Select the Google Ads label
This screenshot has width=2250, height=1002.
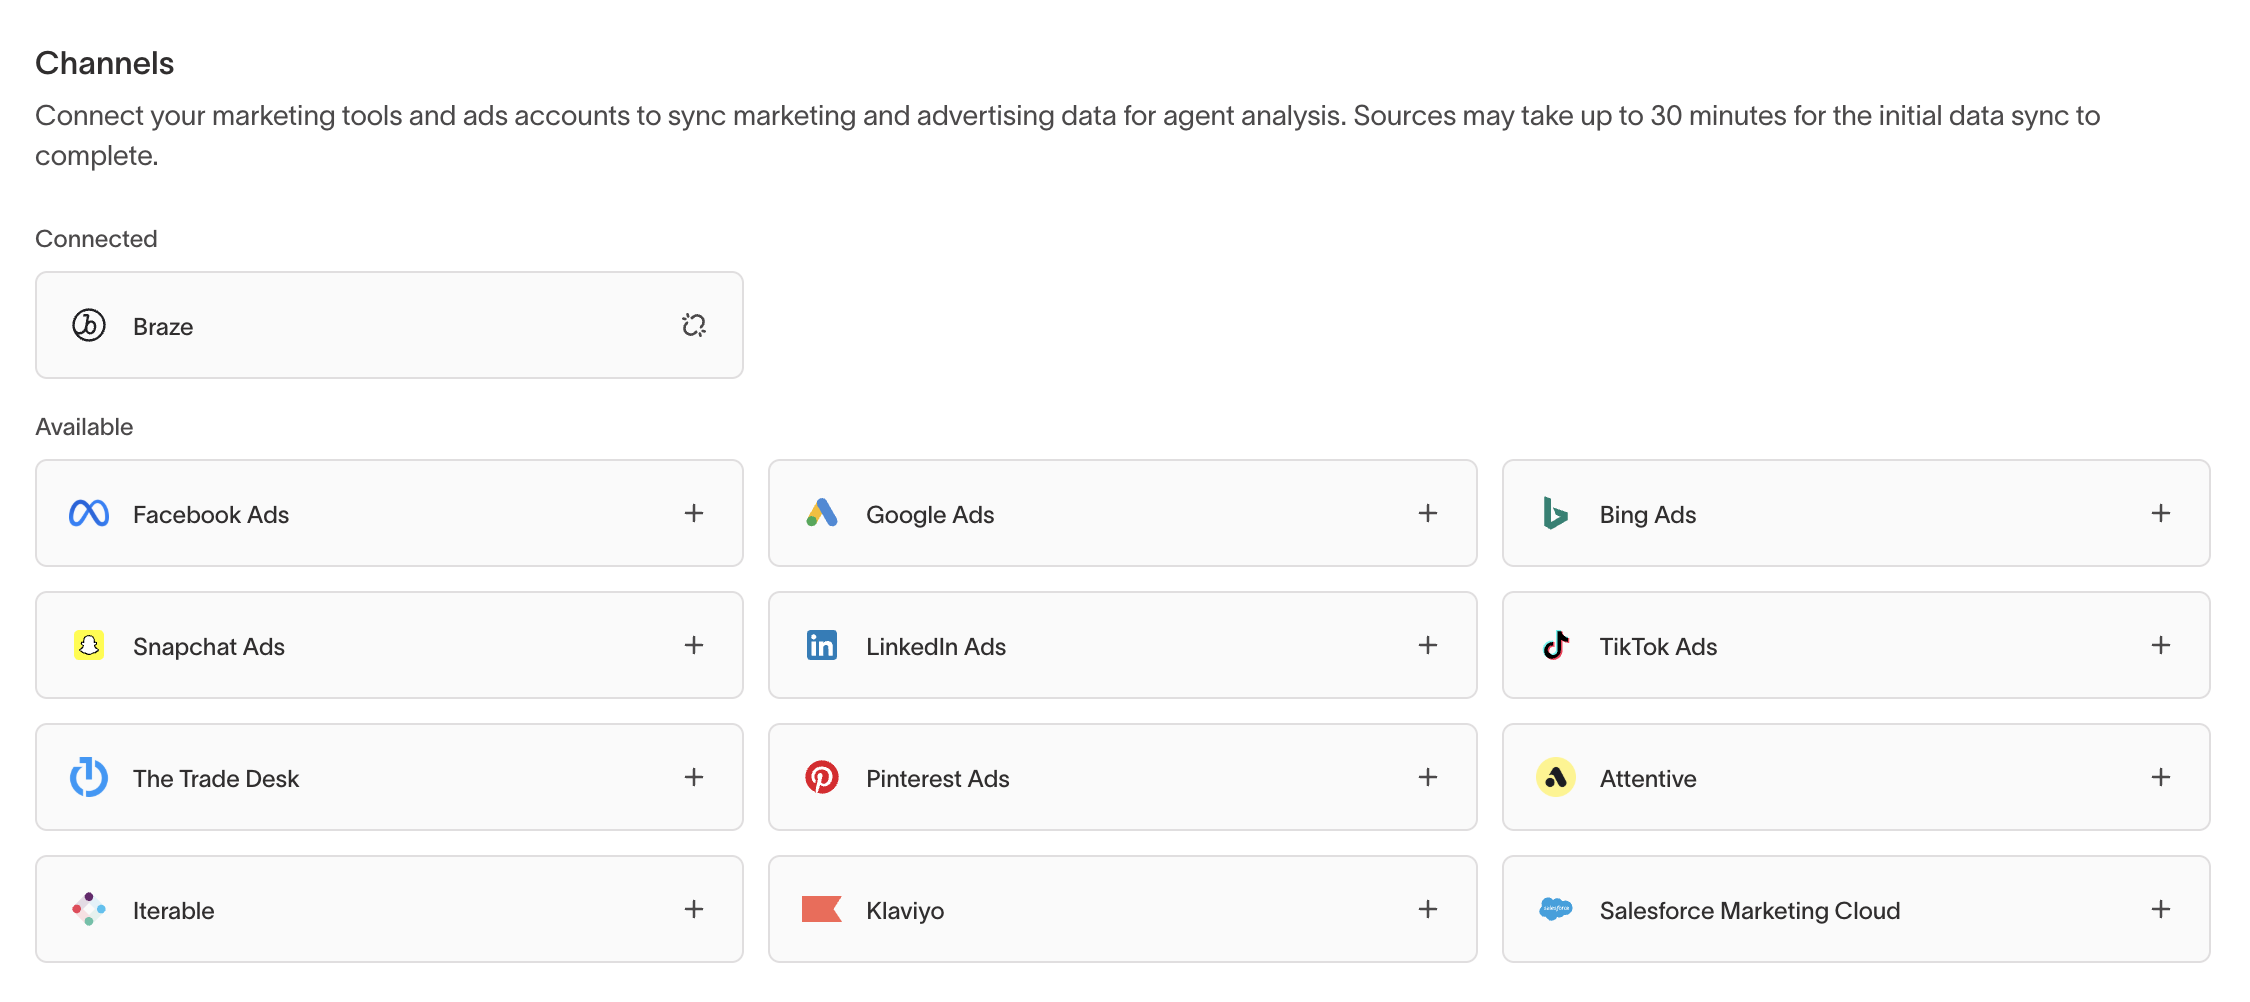coord(930,515)
